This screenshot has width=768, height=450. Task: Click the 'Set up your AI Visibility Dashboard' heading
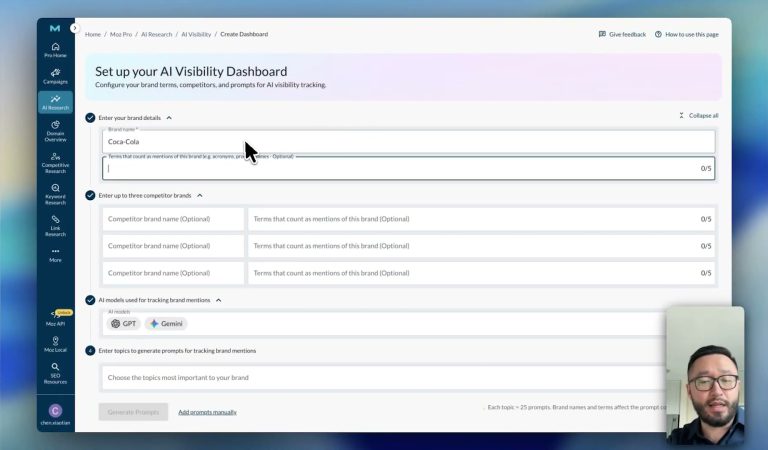[191, 71]
